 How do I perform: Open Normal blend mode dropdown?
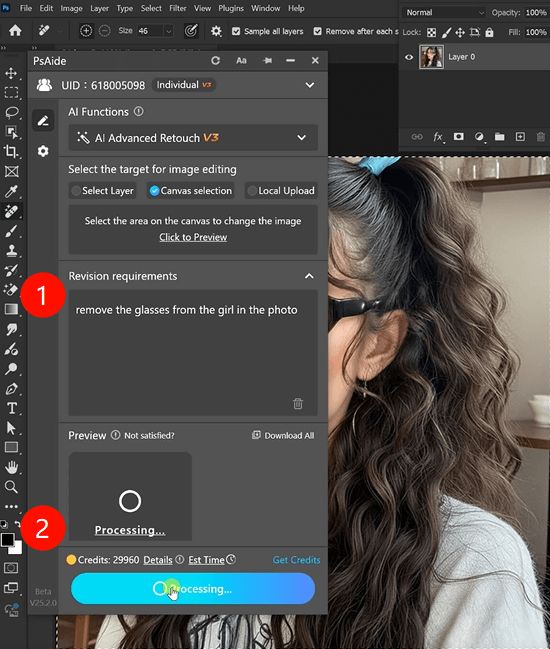click(444, 12)
